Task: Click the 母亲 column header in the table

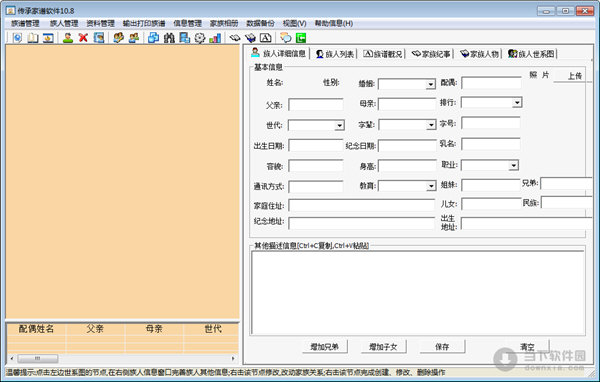Action: coord(154,329)
